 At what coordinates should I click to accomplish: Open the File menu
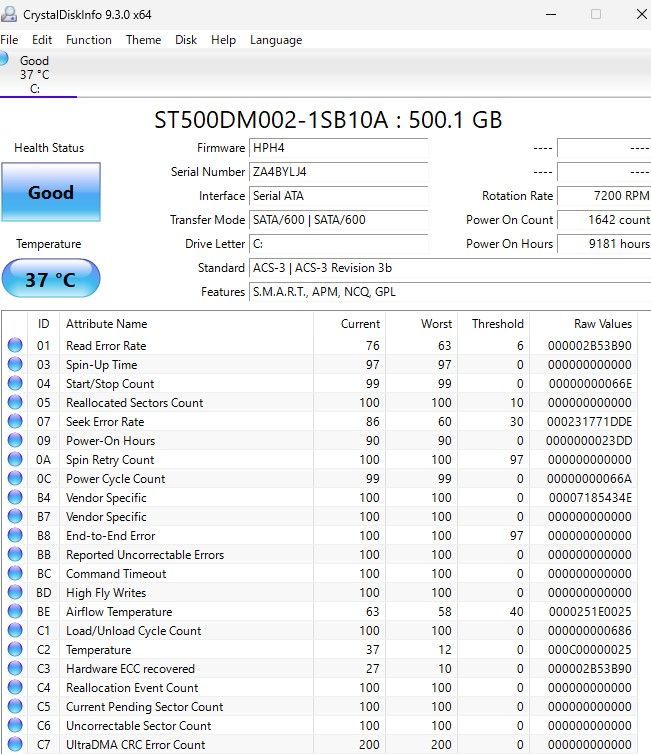coord(9,40)
